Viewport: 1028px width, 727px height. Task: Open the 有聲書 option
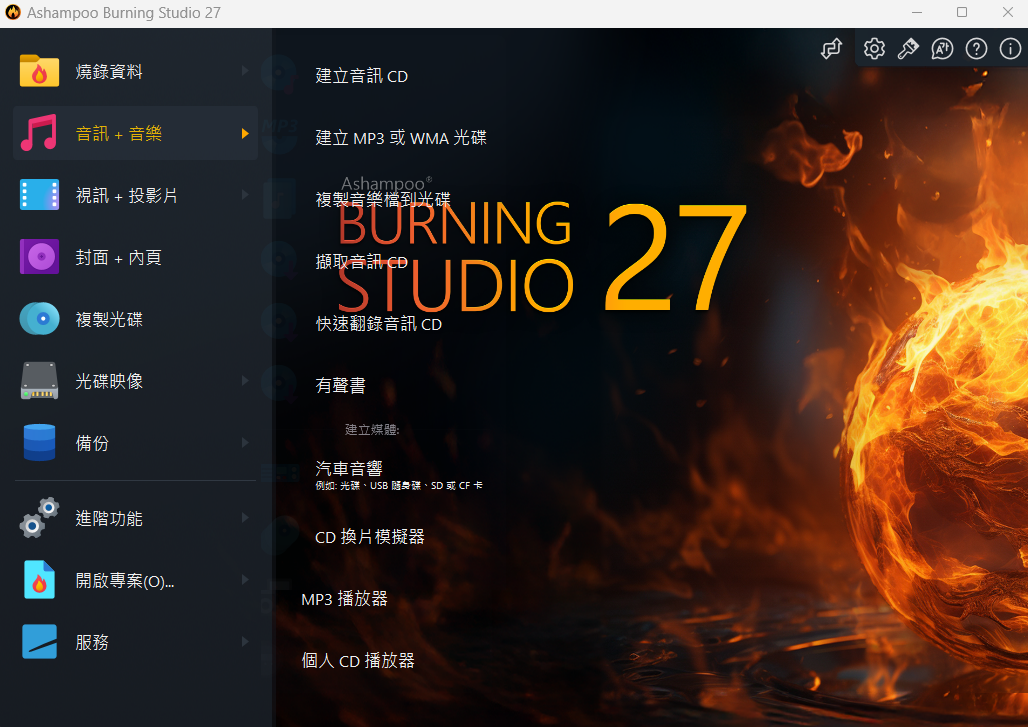[x=340, y=385]
